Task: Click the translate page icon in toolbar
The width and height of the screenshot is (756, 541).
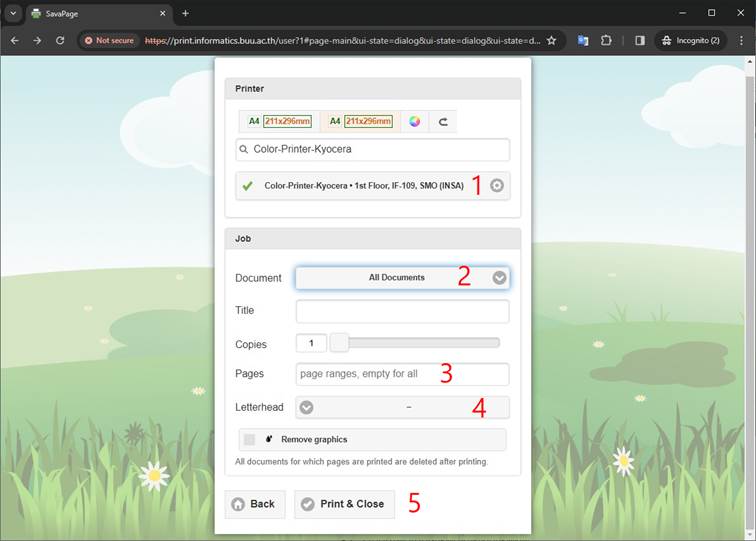Action: tap(583, 40)
